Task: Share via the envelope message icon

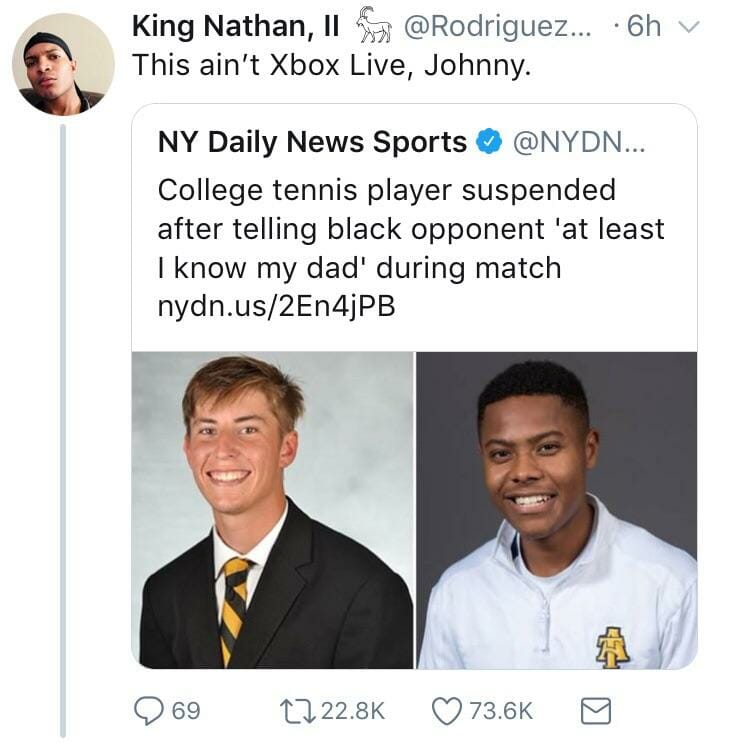Action: point(596,710)
